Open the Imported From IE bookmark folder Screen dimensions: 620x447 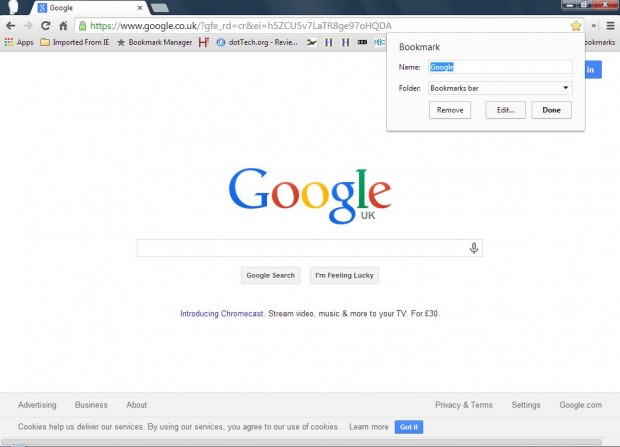click(75, 42)
